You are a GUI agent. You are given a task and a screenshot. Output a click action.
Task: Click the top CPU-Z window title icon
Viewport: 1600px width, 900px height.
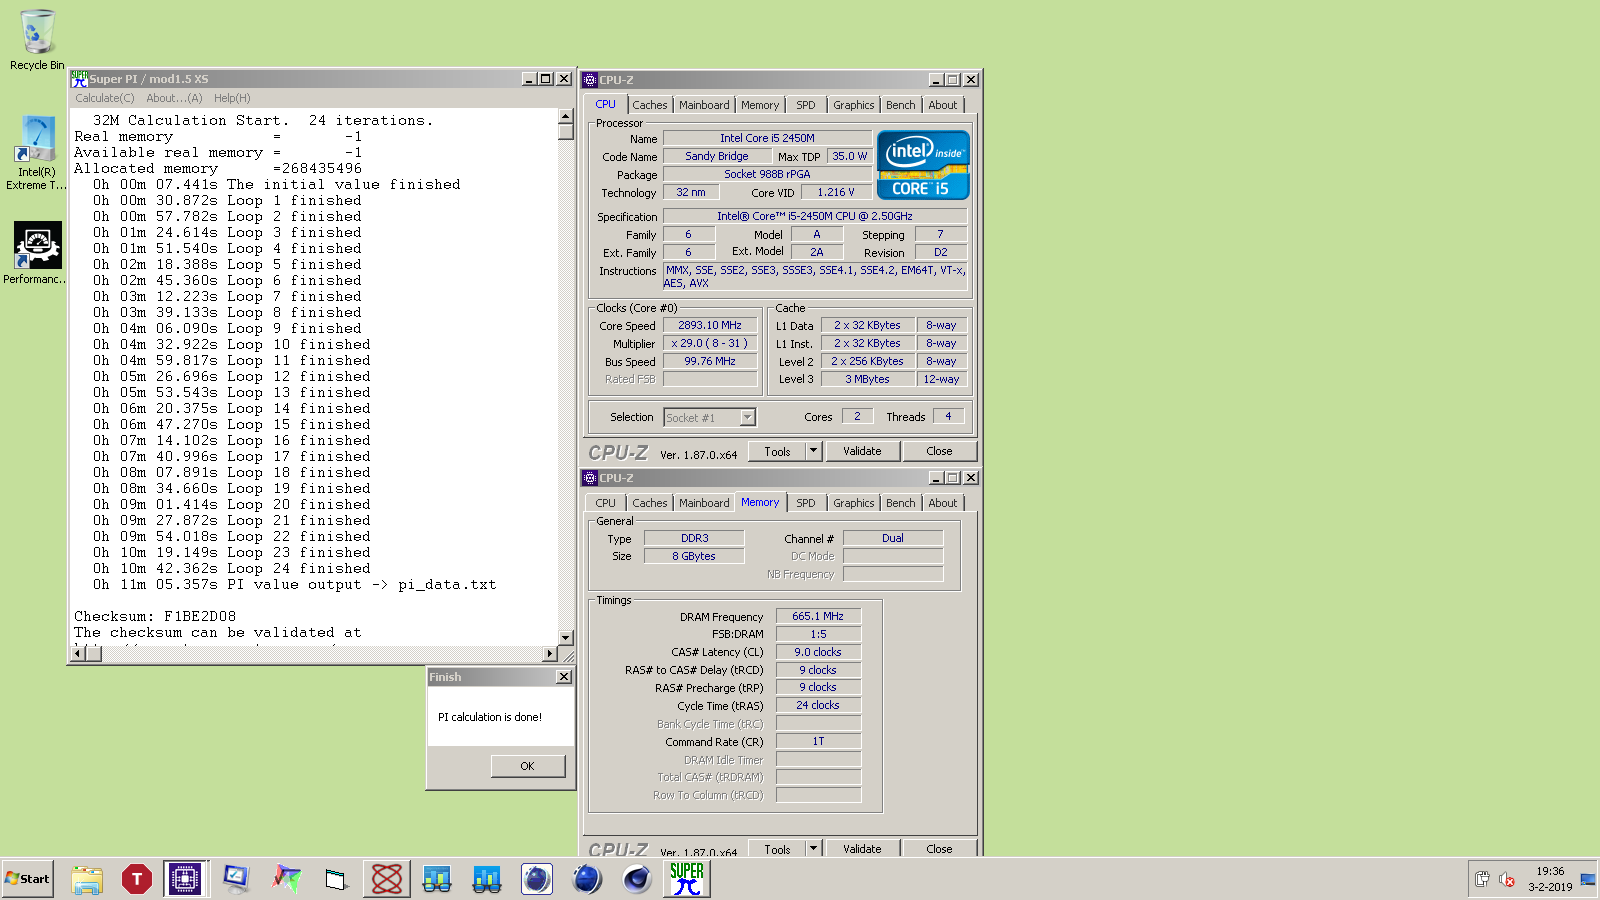[590, 80]
